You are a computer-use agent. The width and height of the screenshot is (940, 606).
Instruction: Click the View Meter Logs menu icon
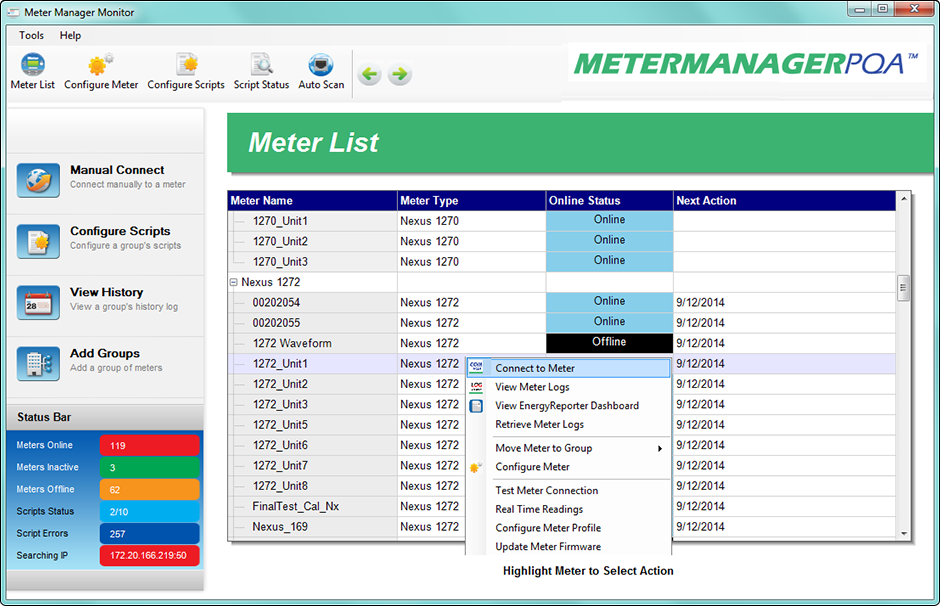[x=476, y=387]
